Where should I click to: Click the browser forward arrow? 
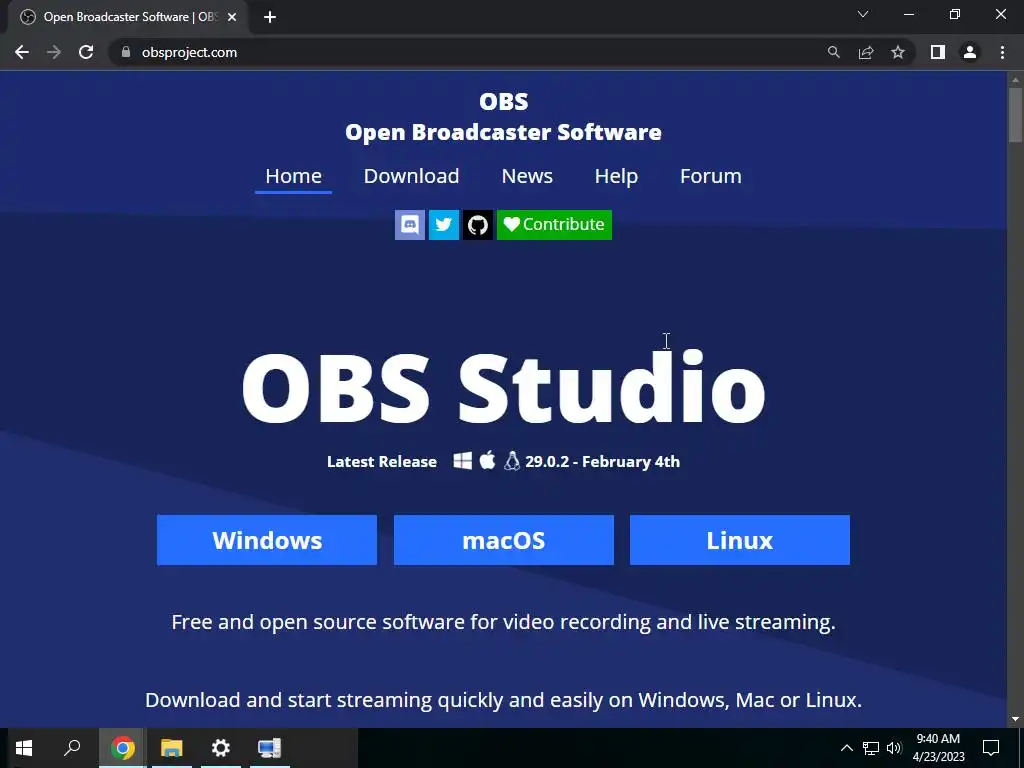point(54,52)
